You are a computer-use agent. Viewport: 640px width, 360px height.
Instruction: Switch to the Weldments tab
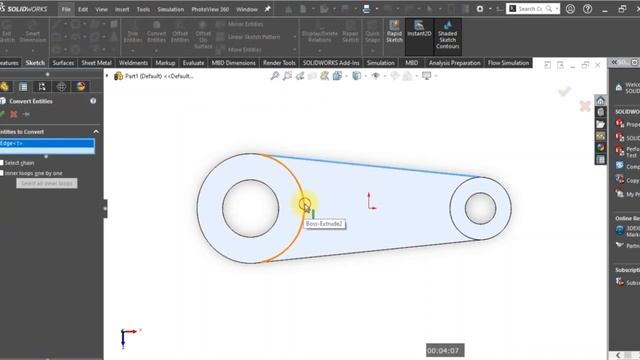pyautogui.click(x=133, y=63)
